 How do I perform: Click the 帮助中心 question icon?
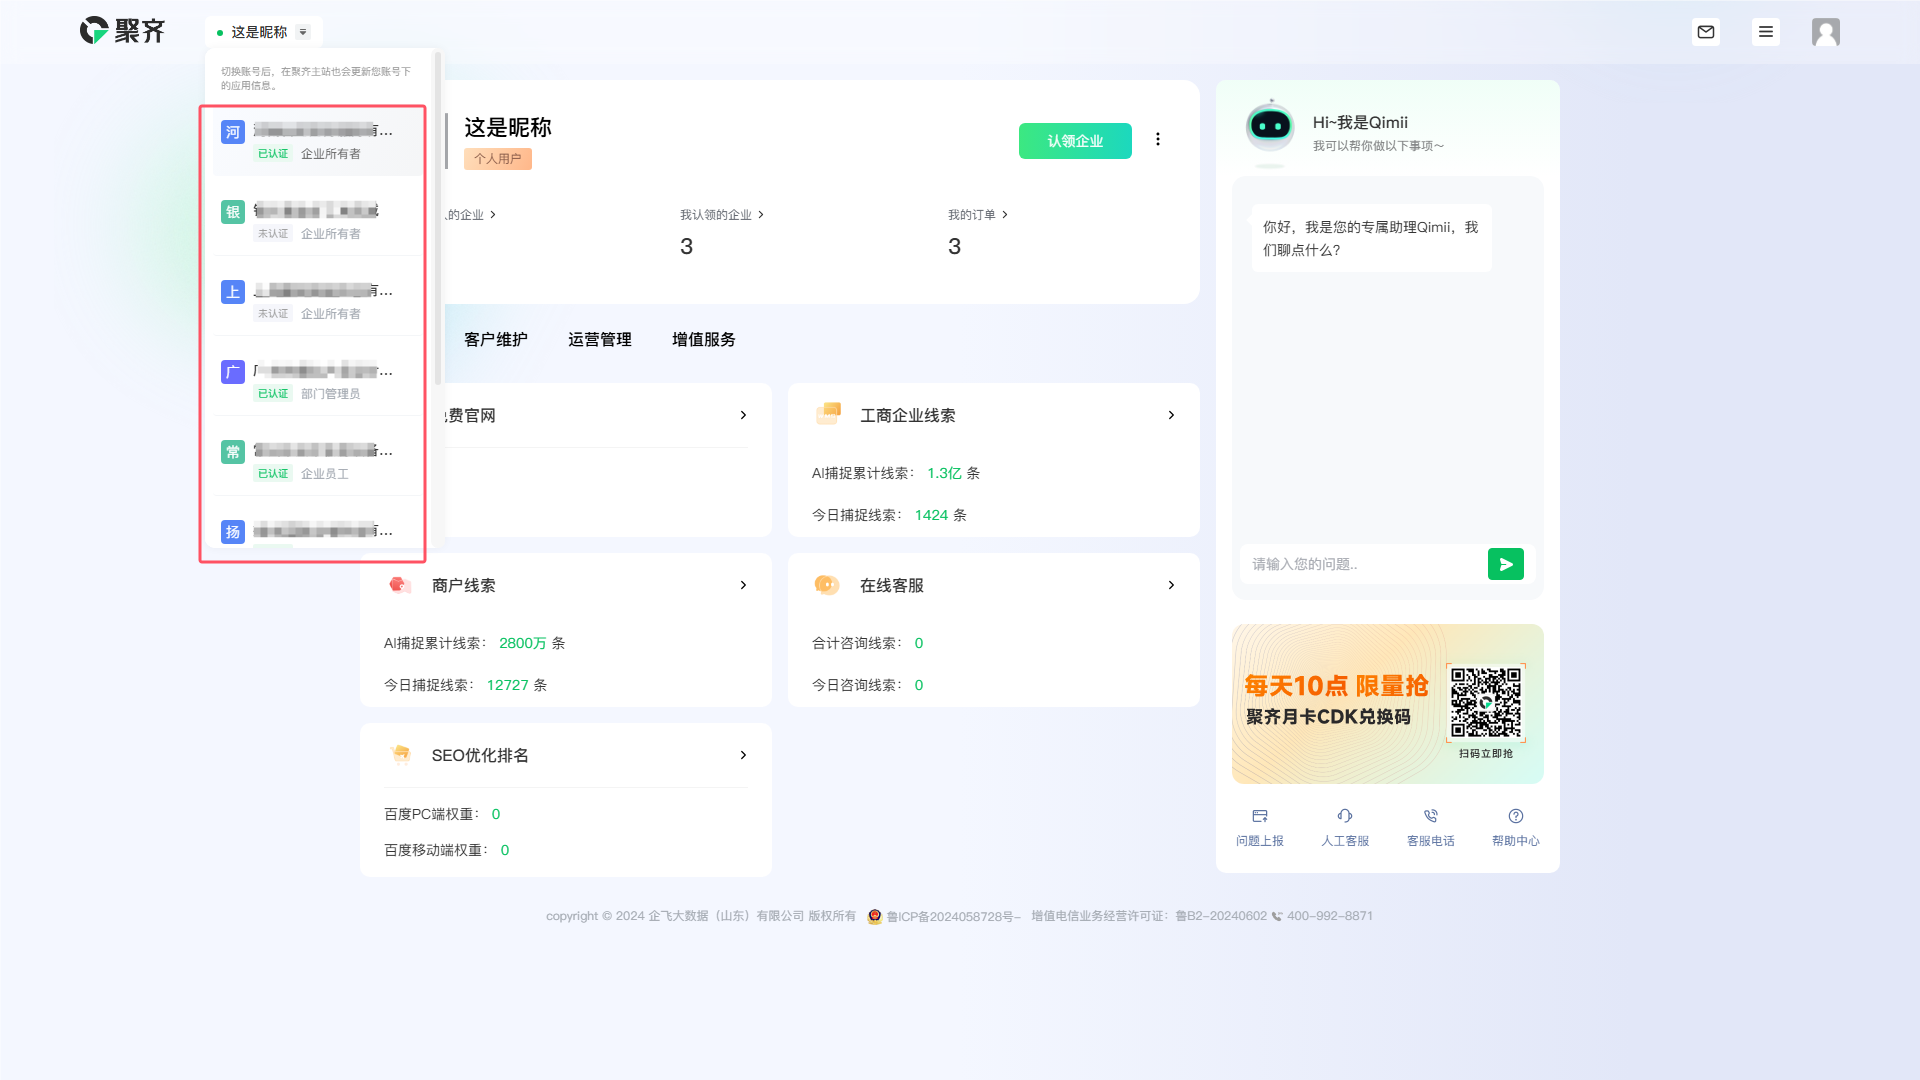(1516, 816)
